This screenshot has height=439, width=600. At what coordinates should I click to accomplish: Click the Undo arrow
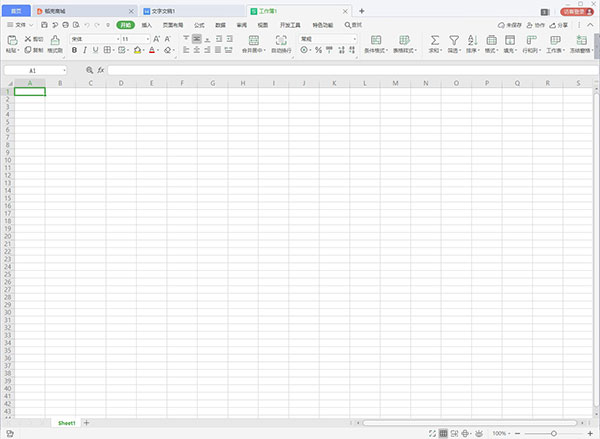(87, 25)
